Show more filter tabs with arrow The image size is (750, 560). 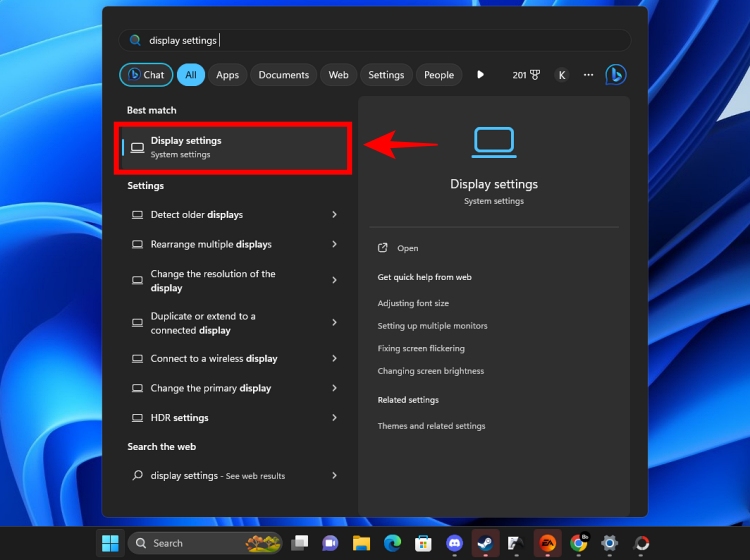tap(481, 75)
